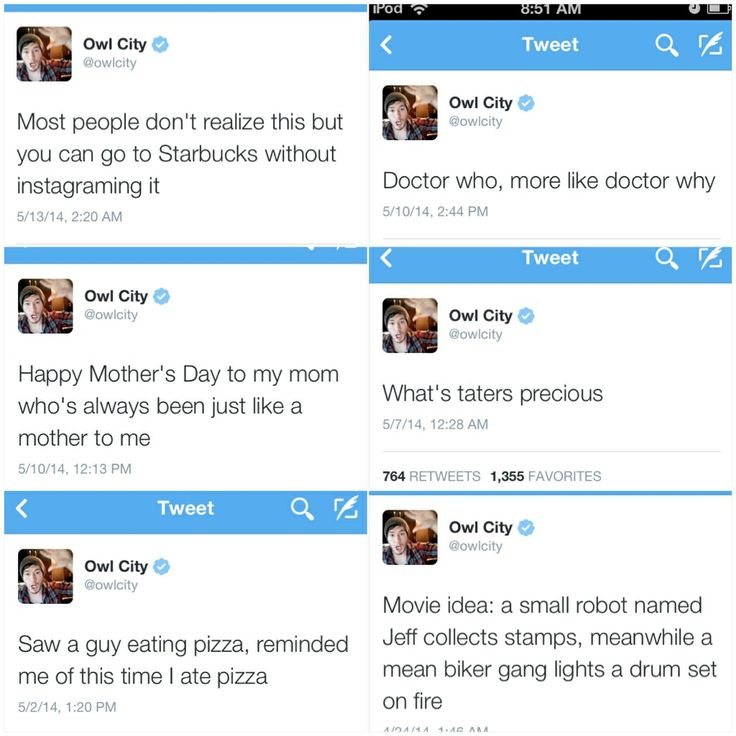The image size is (736, 736).
Task: Tap the search icon above the taters precious tweet
Action: point(667,258)
